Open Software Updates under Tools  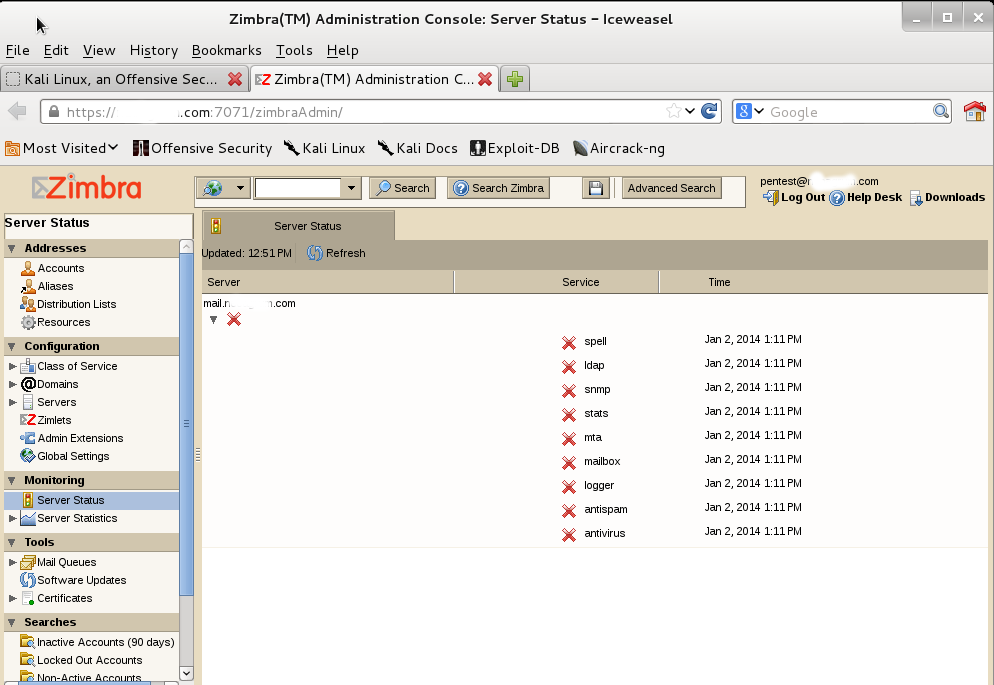81,580
